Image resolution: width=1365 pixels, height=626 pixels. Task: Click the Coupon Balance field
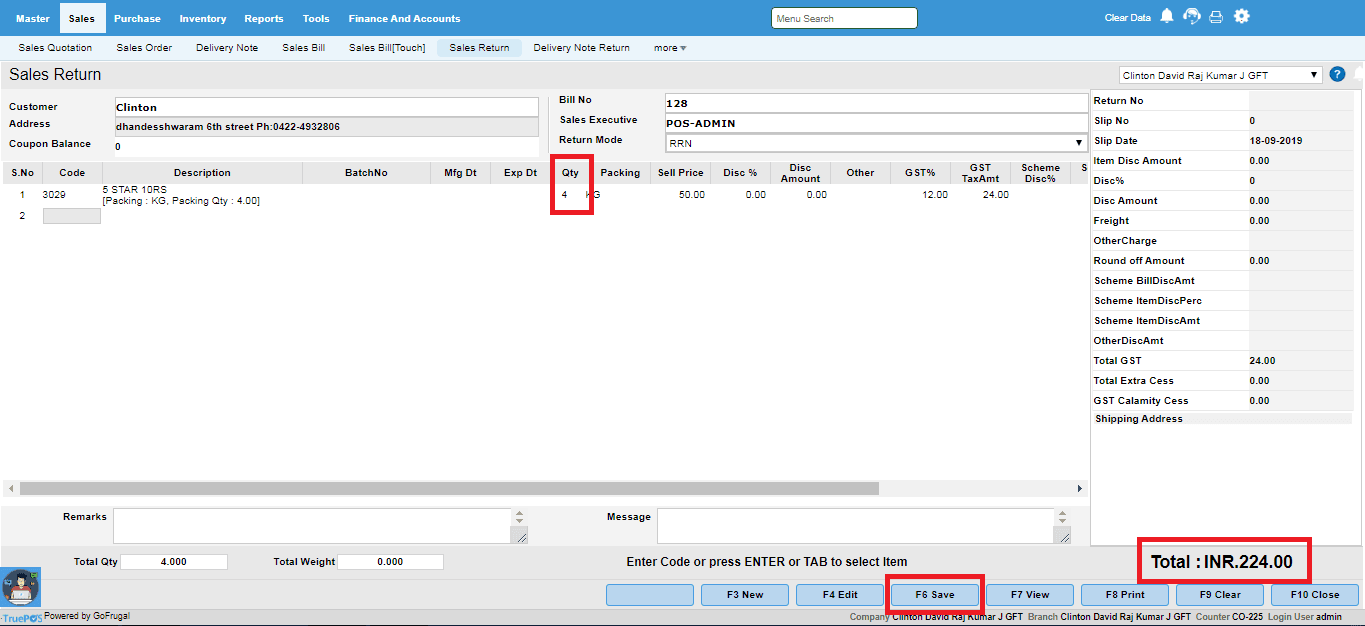(326, 147)
